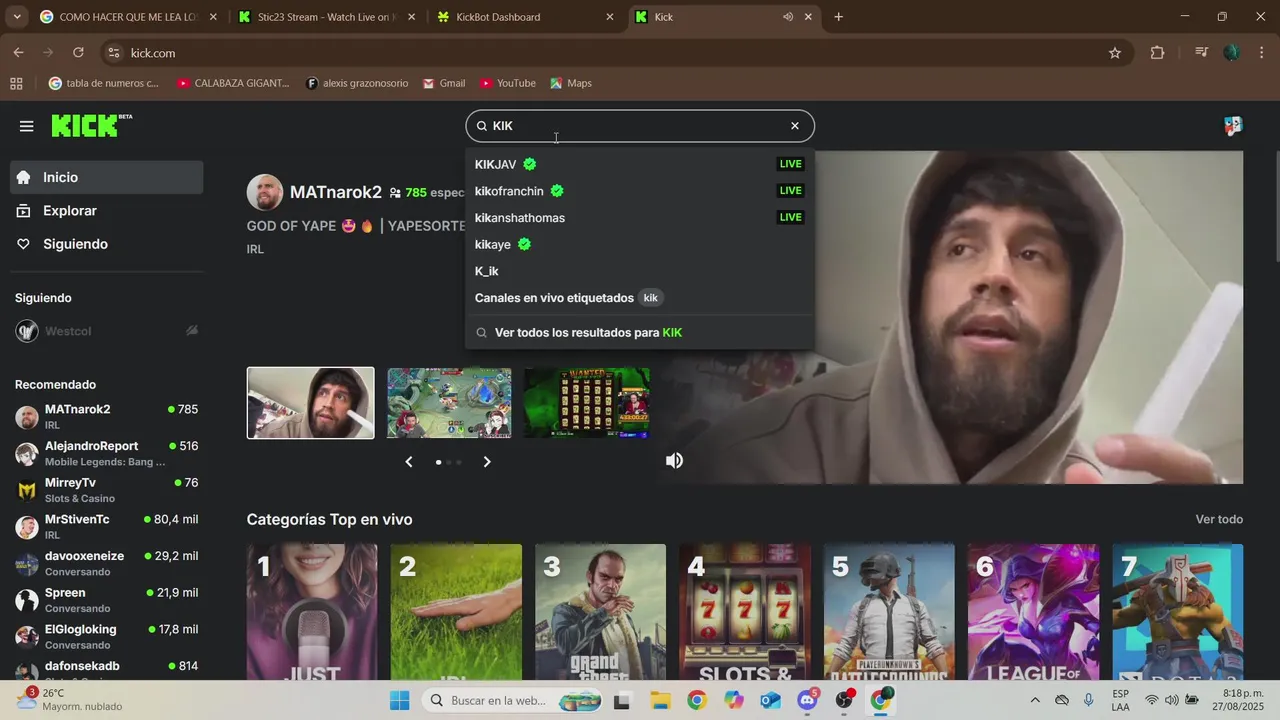1280x720 pixels.
Task: Open MirreyTv recommended channel
Action: (107, 490)
